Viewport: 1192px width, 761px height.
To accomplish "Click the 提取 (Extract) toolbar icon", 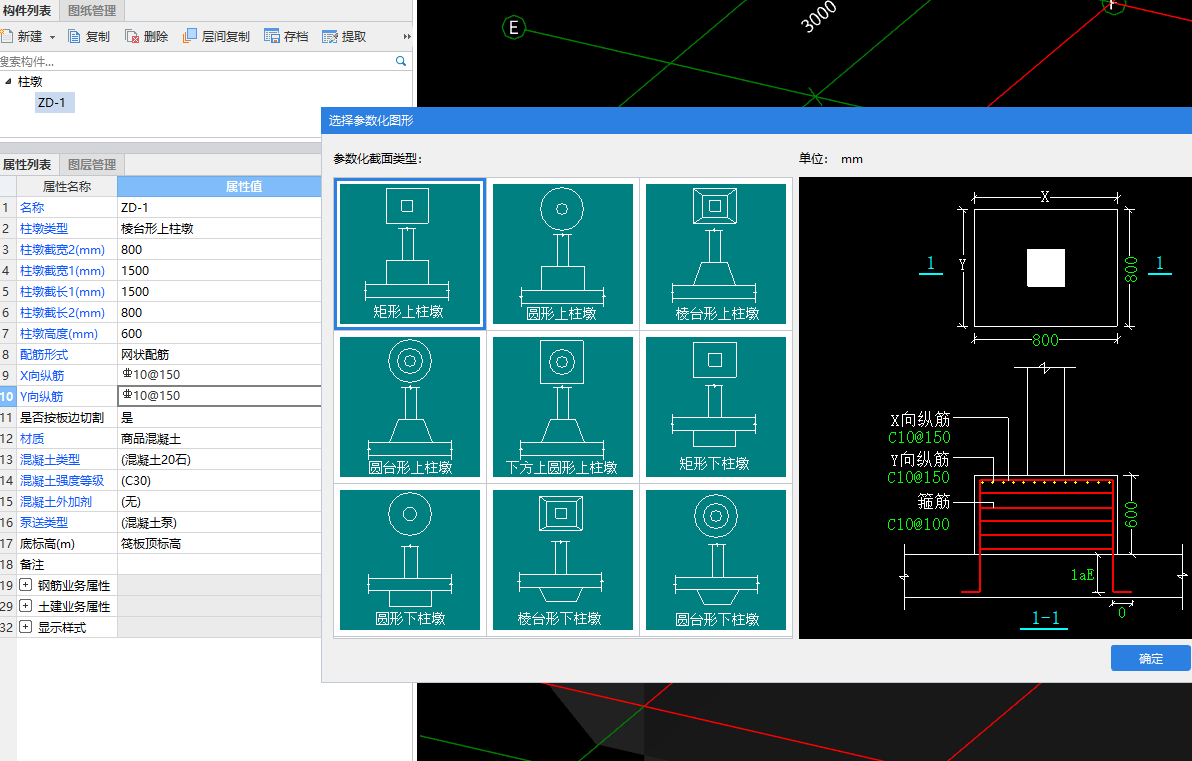I will [330, 36].
